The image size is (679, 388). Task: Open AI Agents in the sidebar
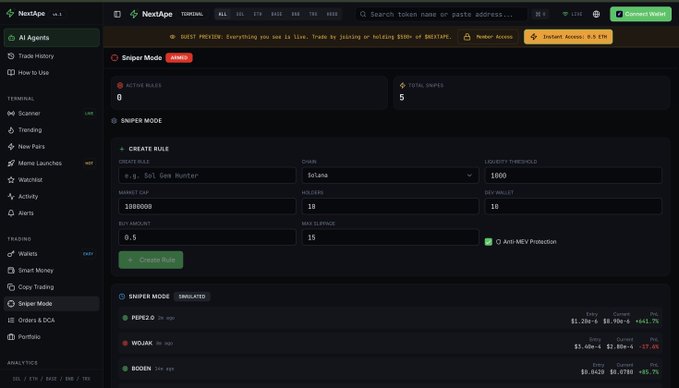(52, 38)
